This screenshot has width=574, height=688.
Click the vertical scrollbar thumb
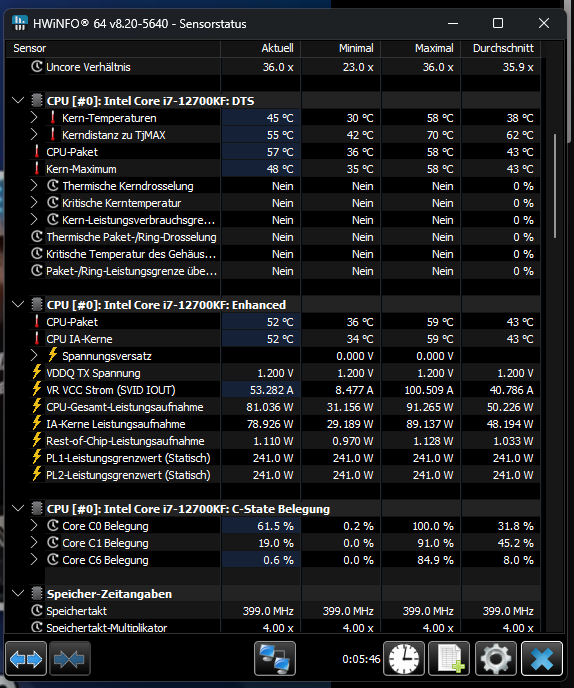pyautogui.click(x=555, y=186)
